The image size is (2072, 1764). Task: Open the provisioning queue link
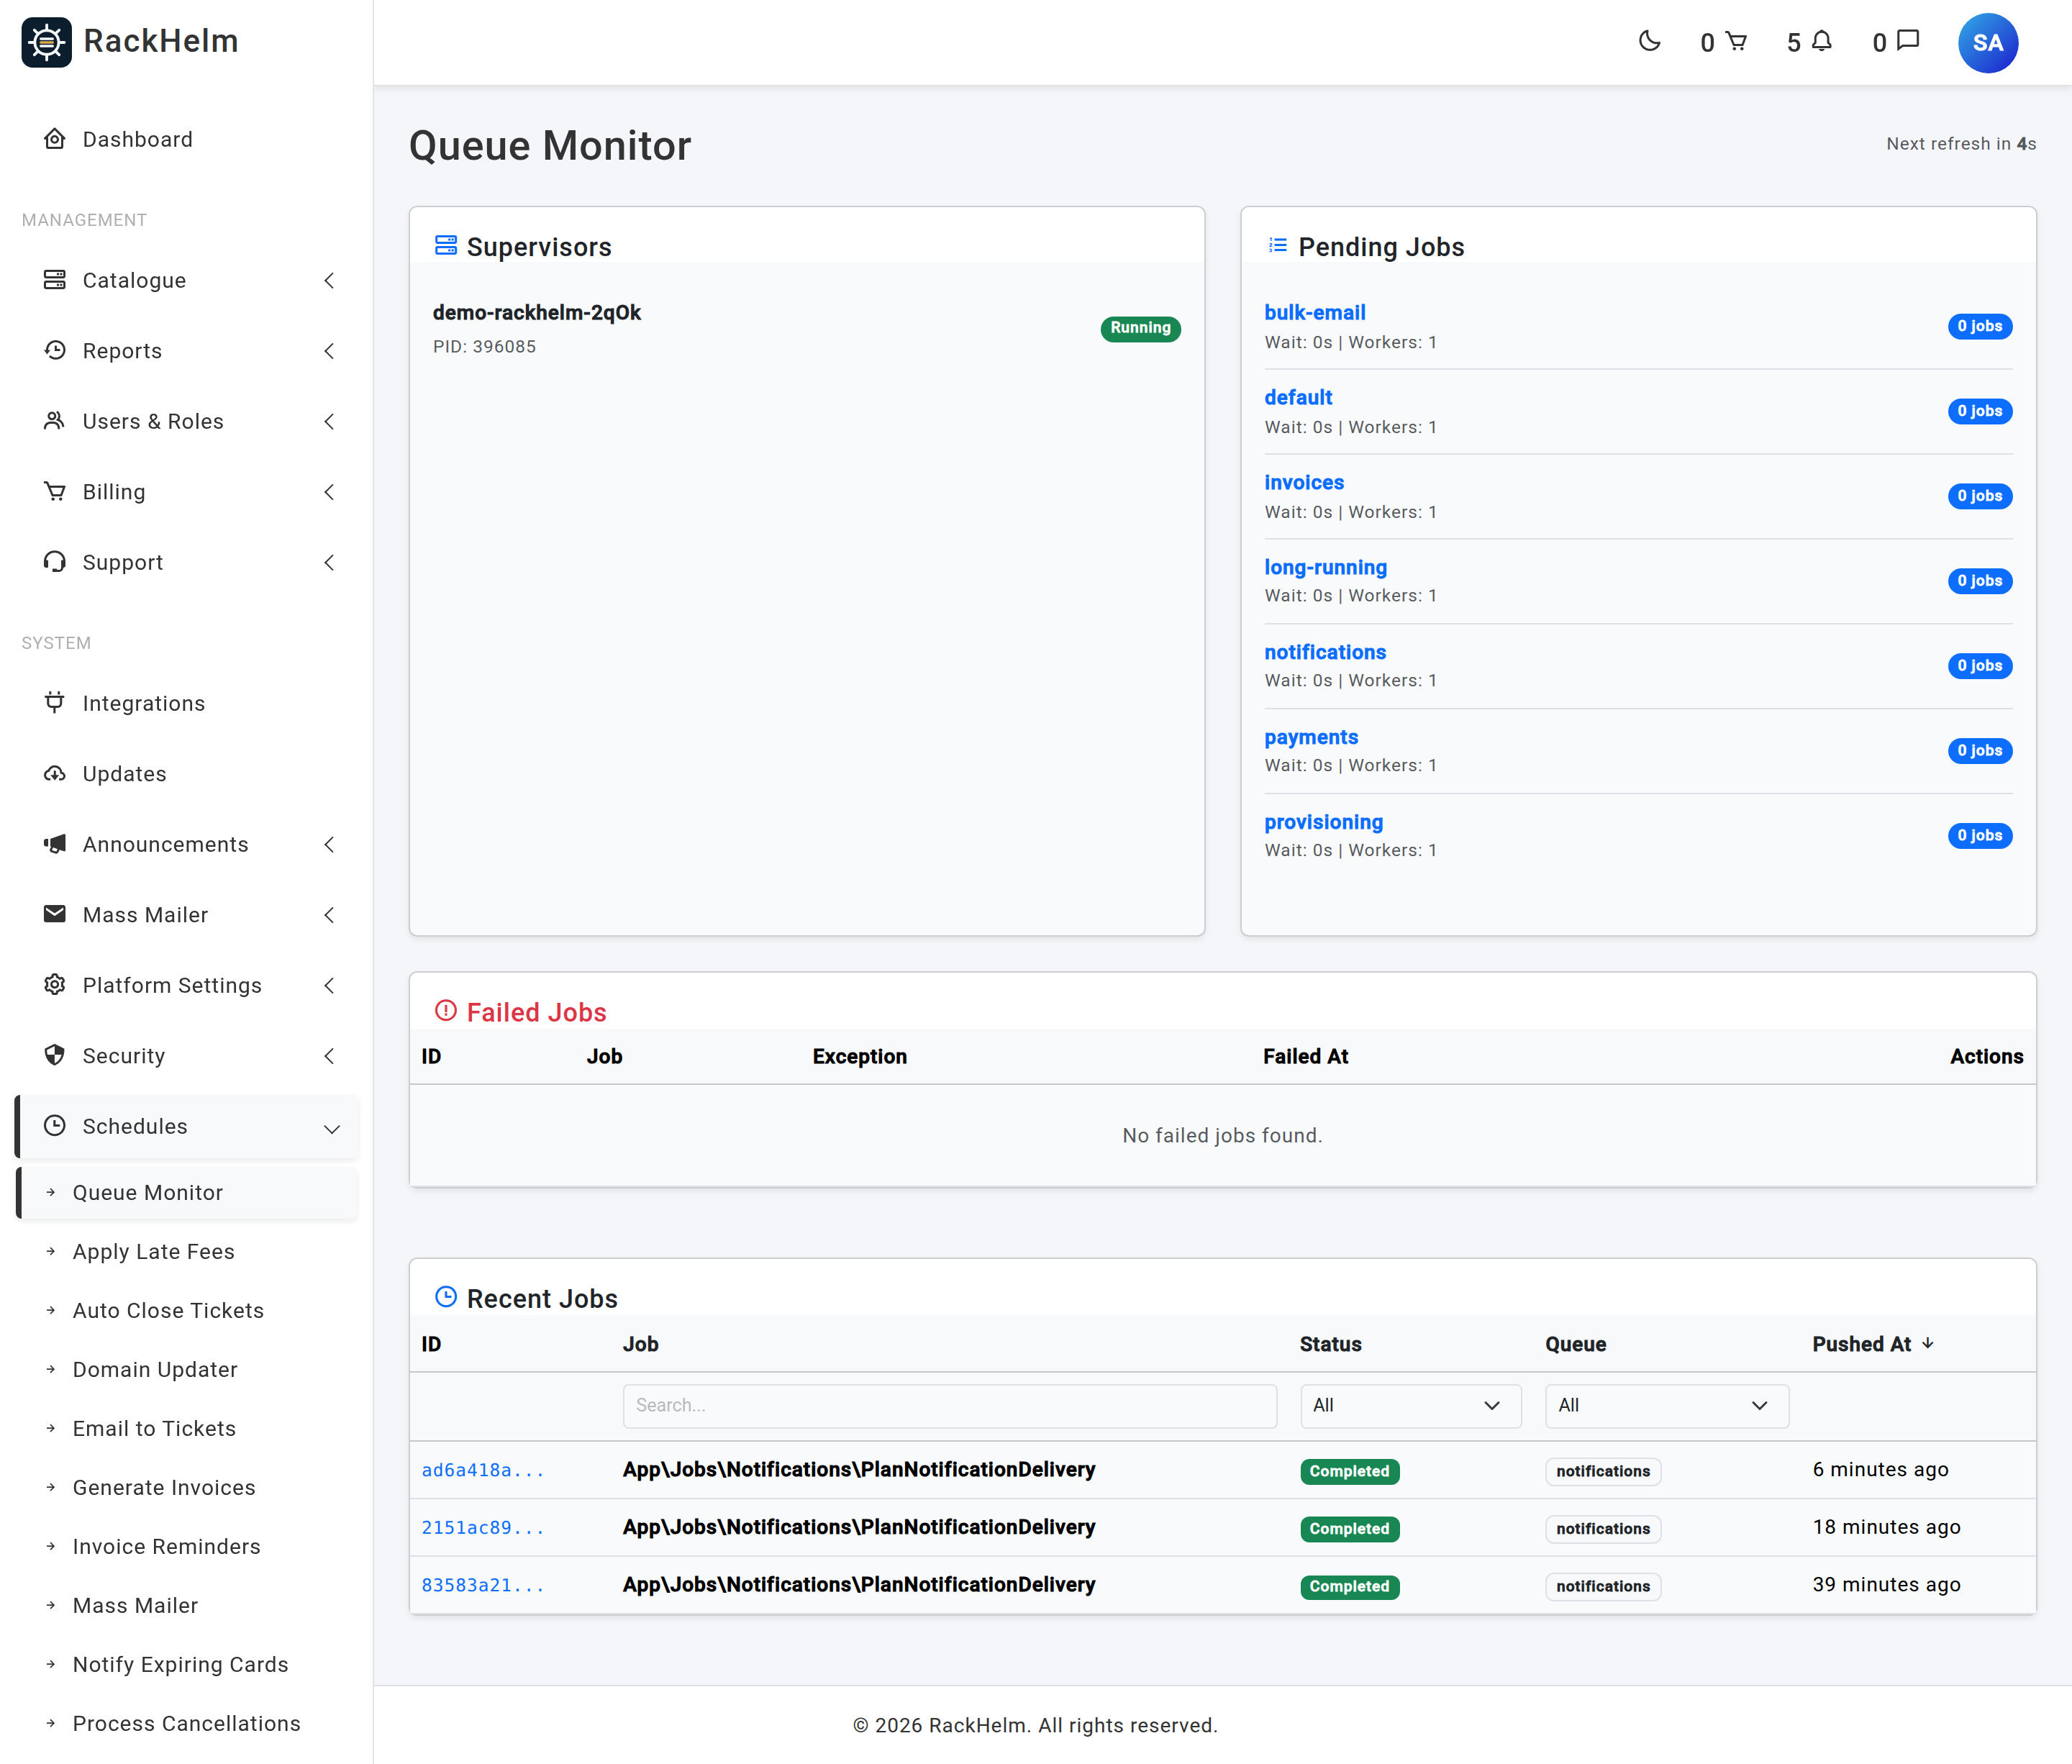[1323, 823]
